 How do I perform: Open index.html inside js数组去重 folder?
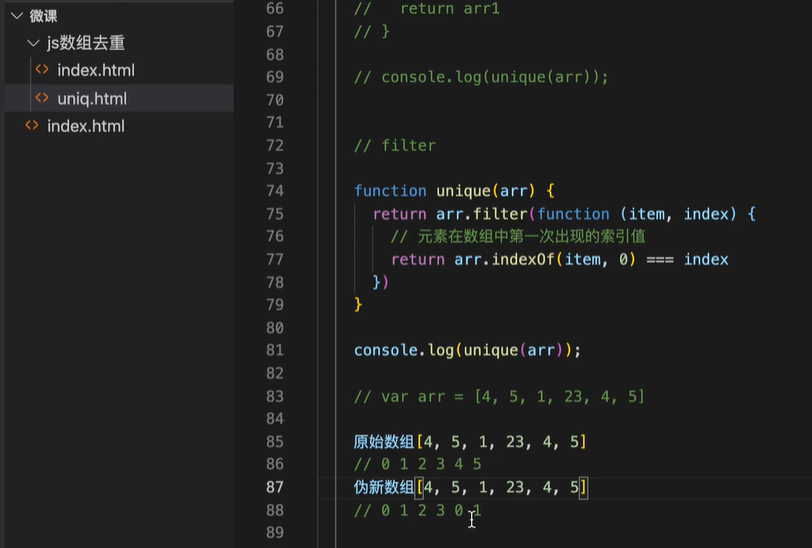[96, 70]
